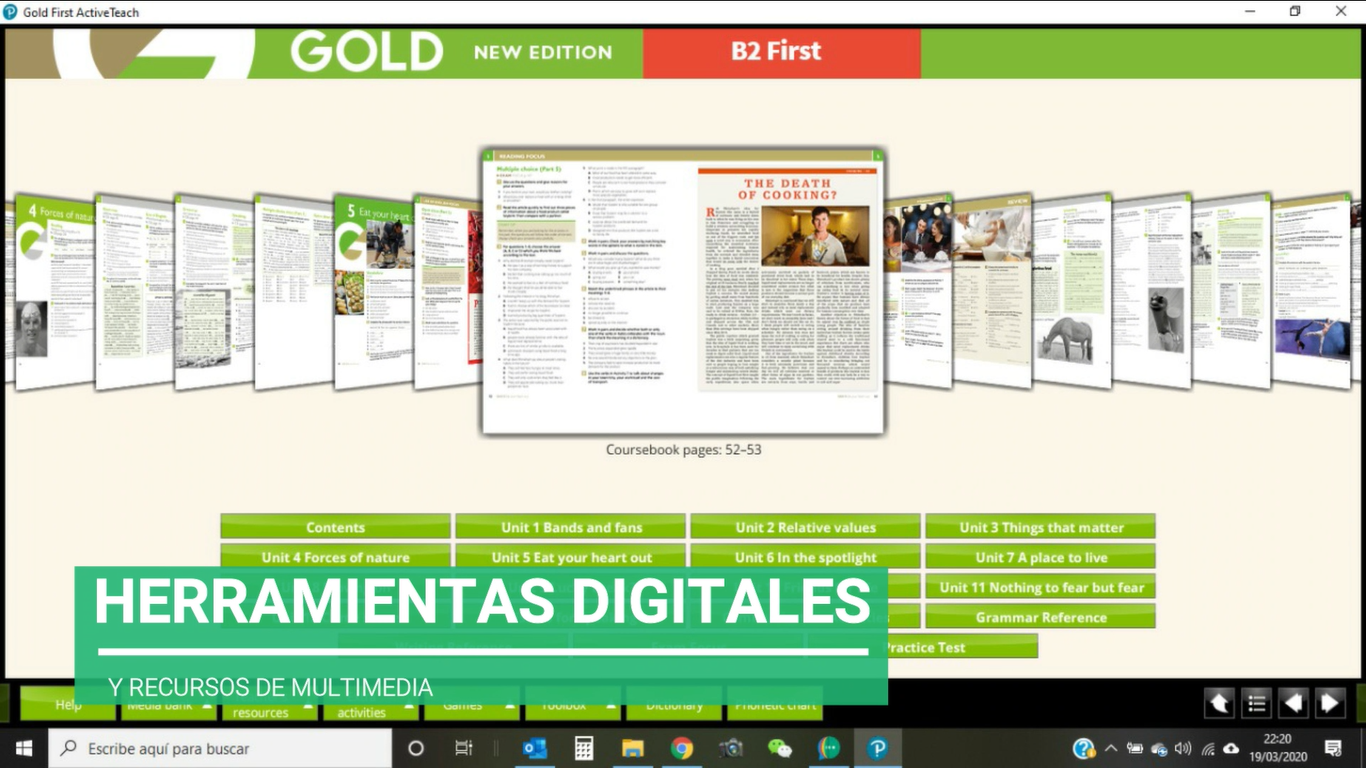This screenshot has width=1366, height=768.
Task: Check the battery status tray icon
Action: [x=1135, y=748]
